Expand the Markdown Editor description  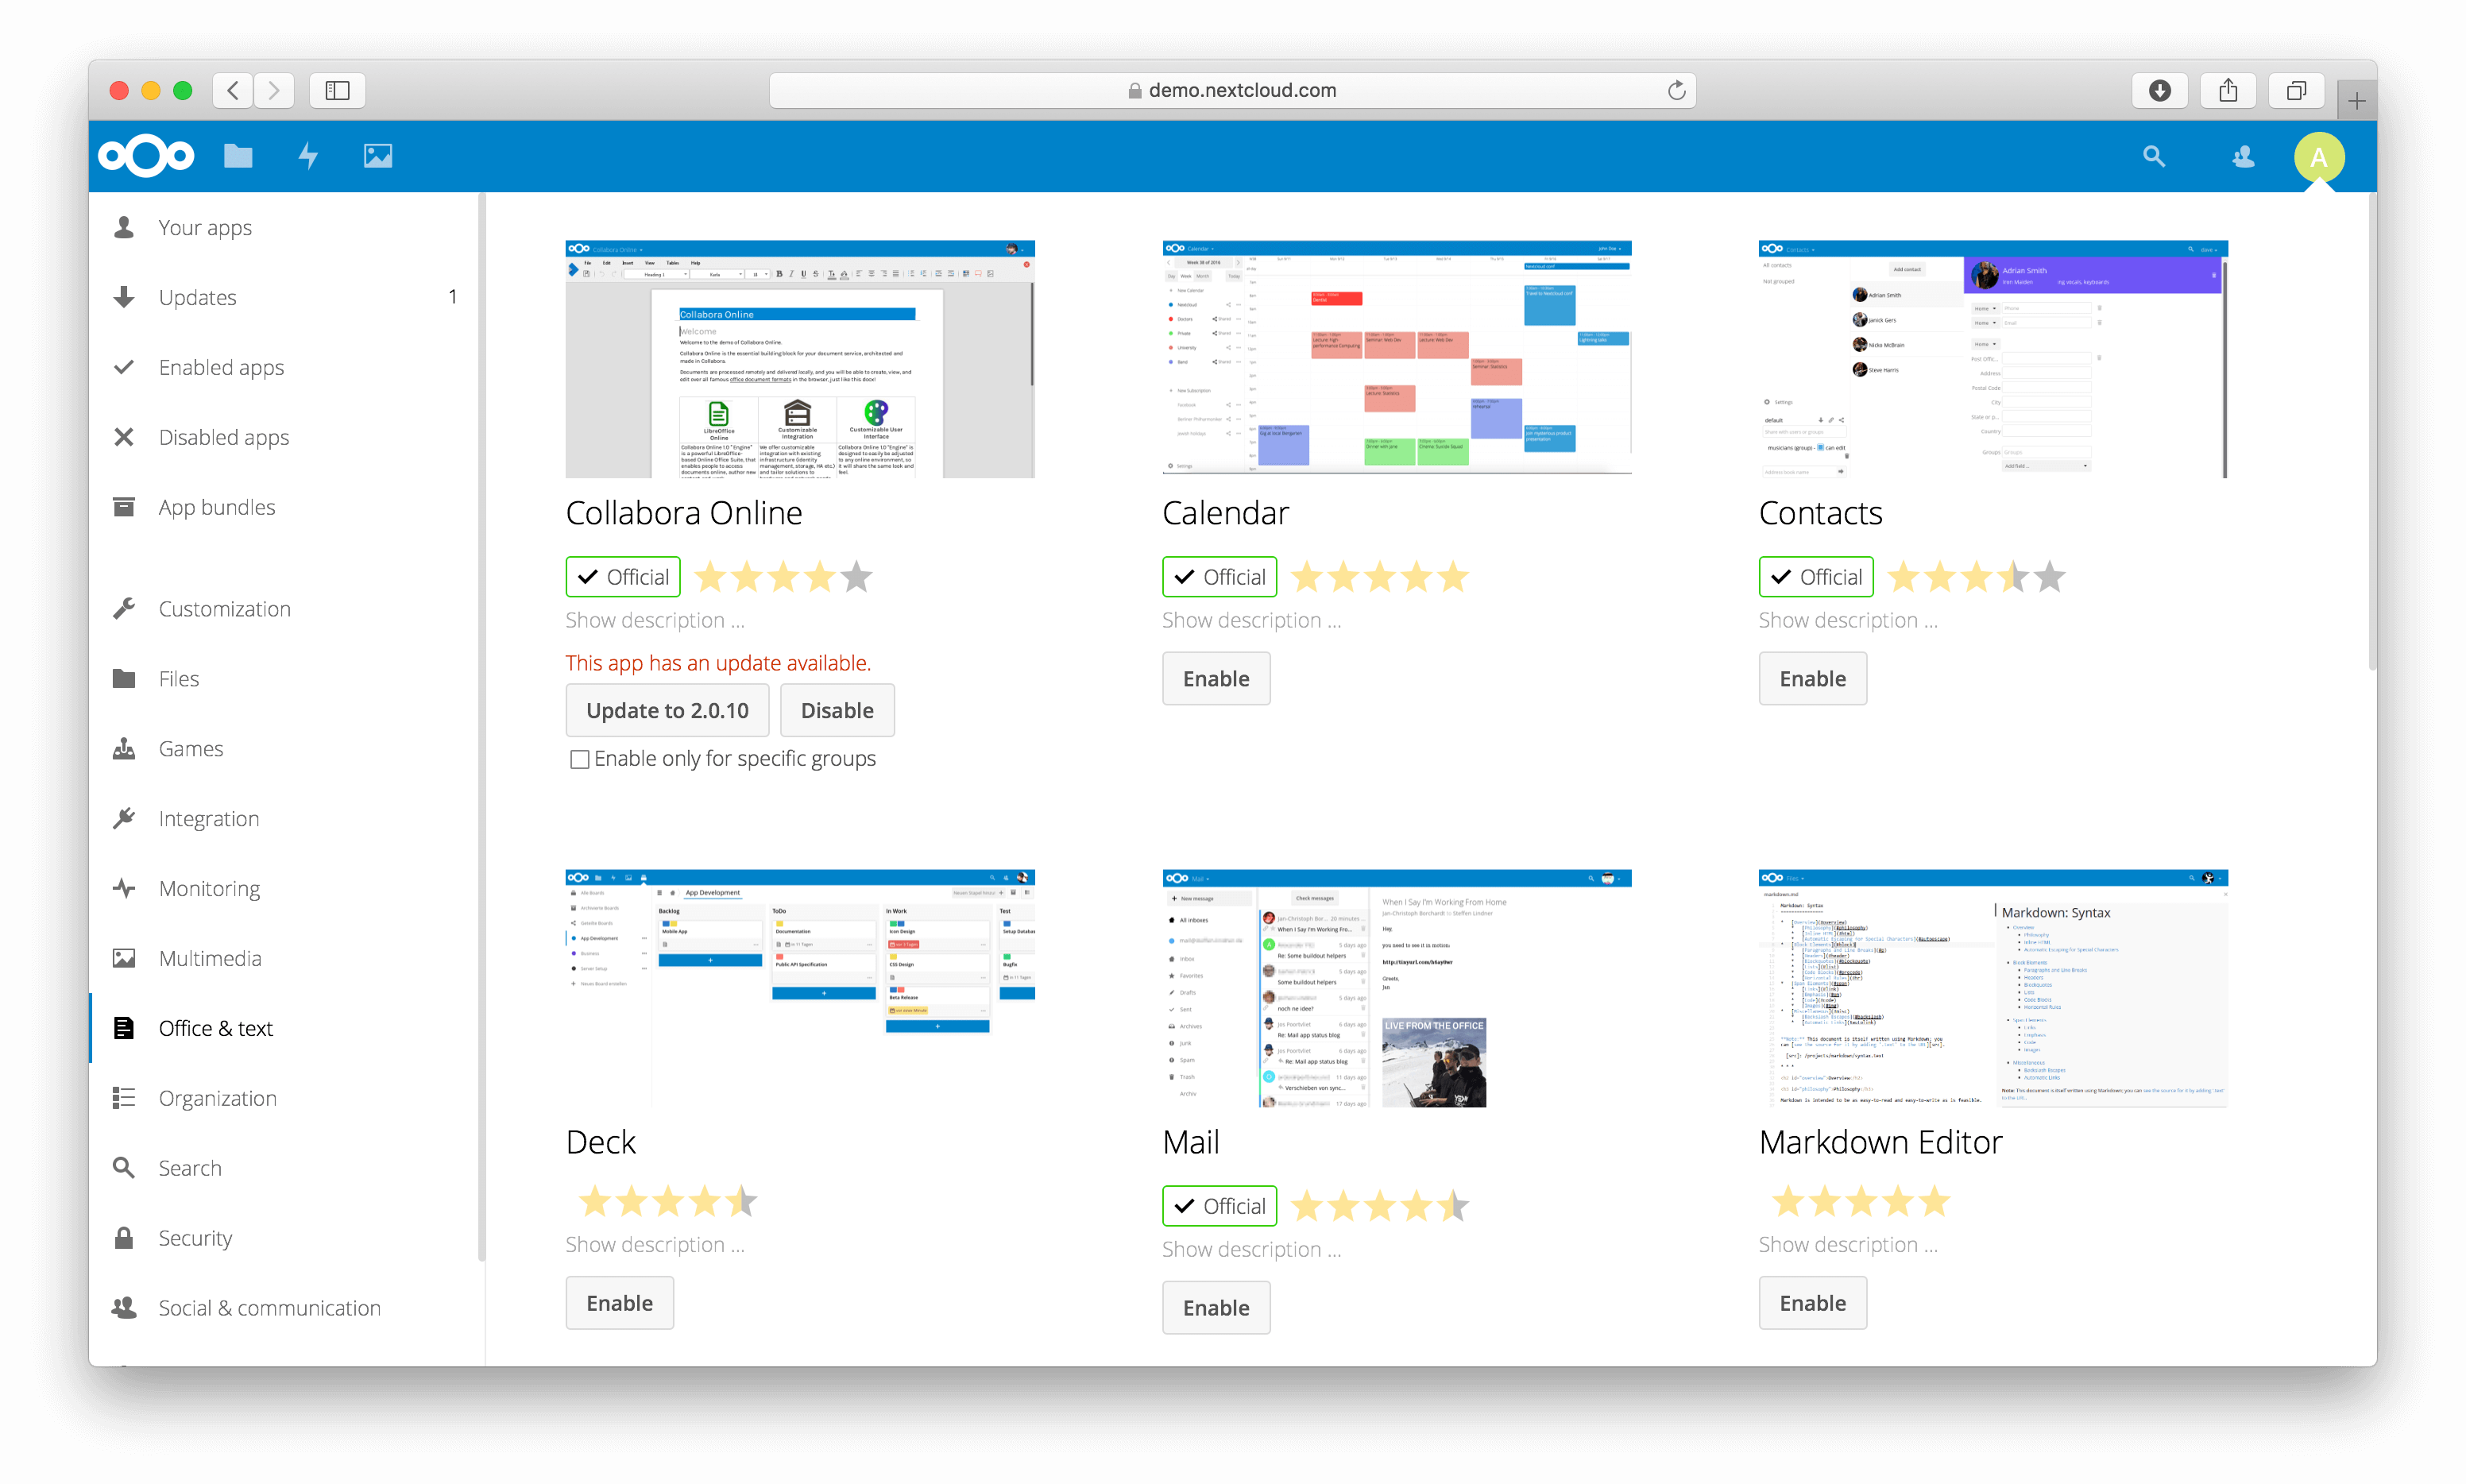point(1848,1244)
